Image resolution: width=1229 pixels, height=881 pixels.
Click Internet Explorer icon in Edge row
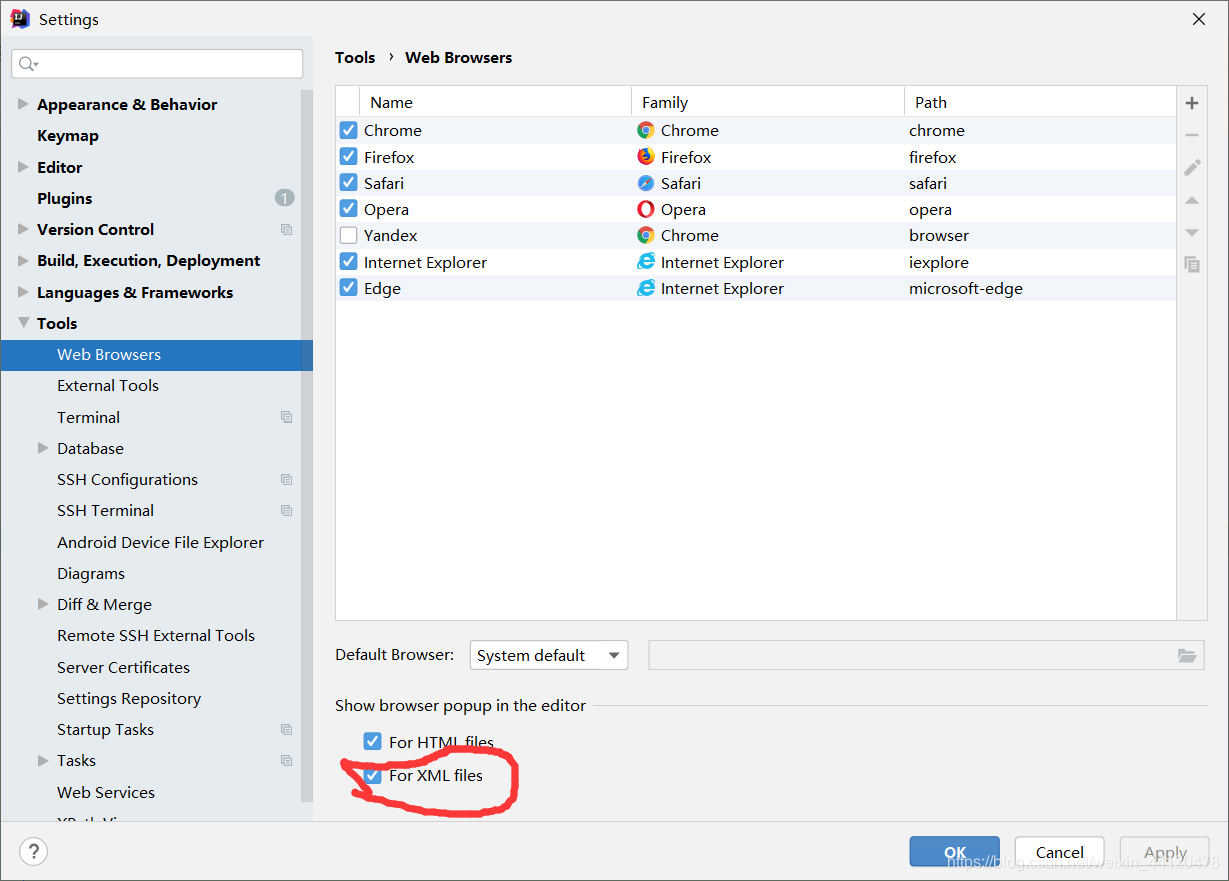646,288
